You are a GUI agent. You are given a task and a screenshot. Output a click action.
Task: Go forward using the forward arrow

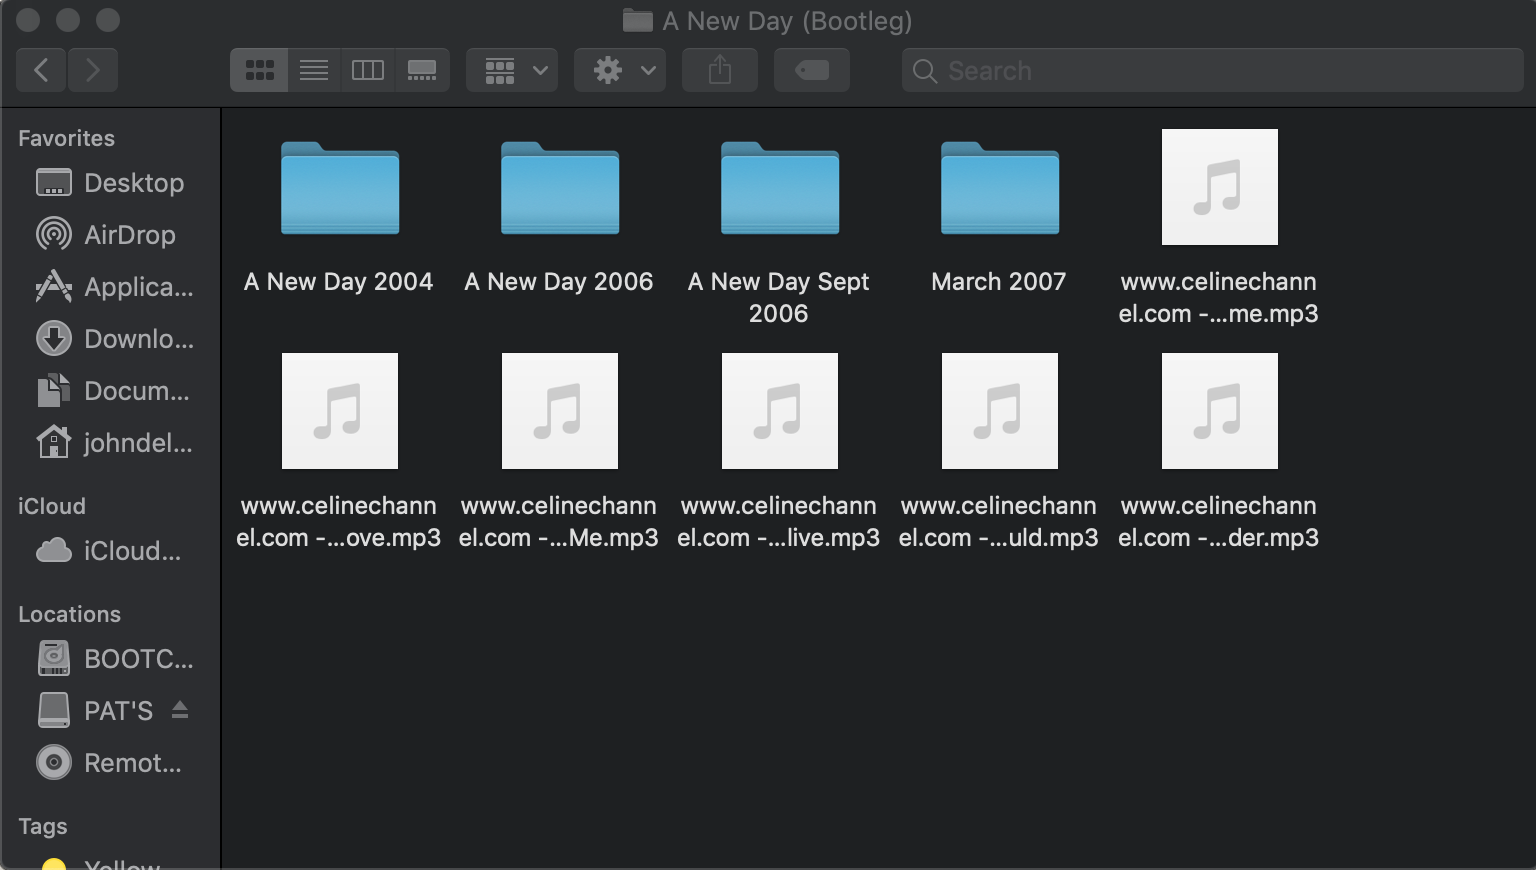(x=93, y=70)
